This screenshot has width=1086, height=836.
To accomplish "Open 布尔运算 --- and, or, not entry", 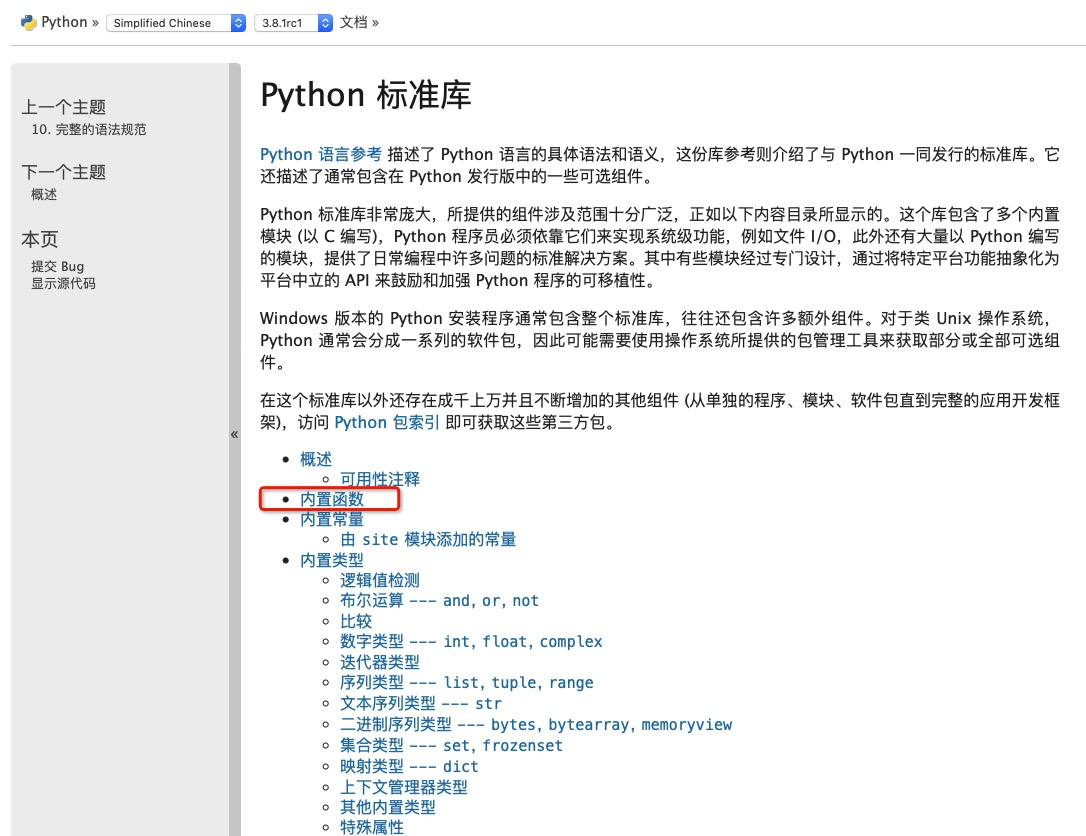I will click(439, 601).
